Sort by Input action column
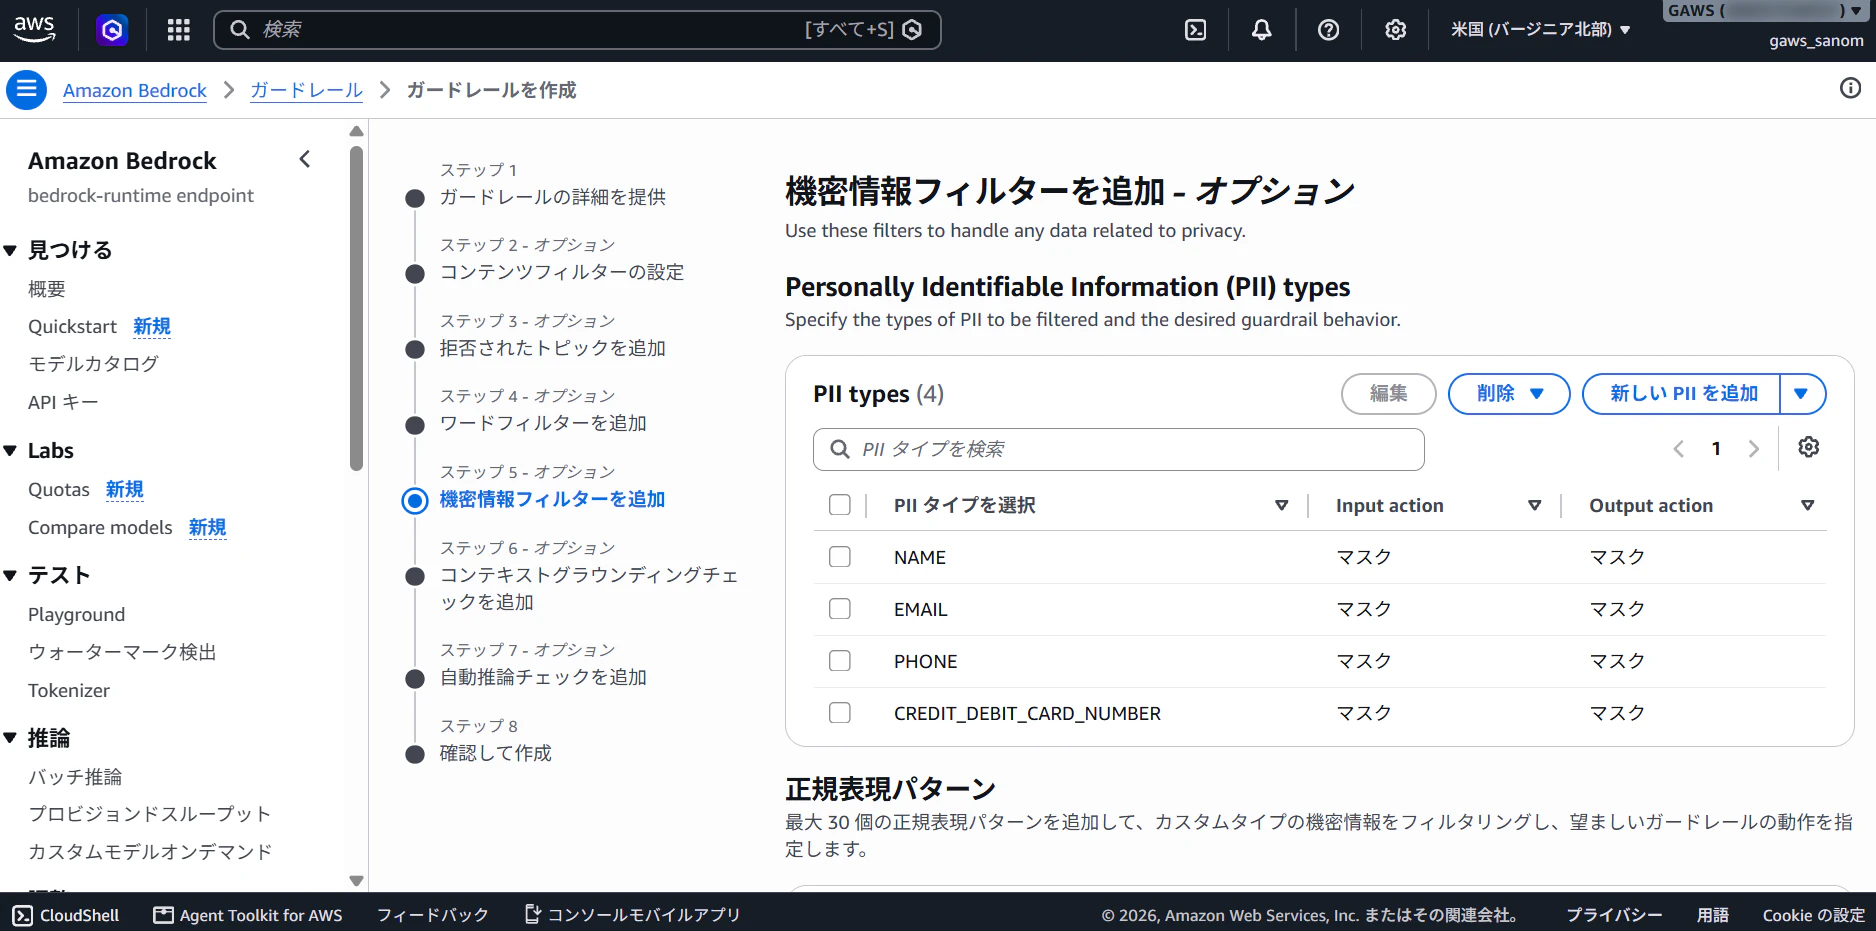1876x931 pixels. coord(1534,505)
